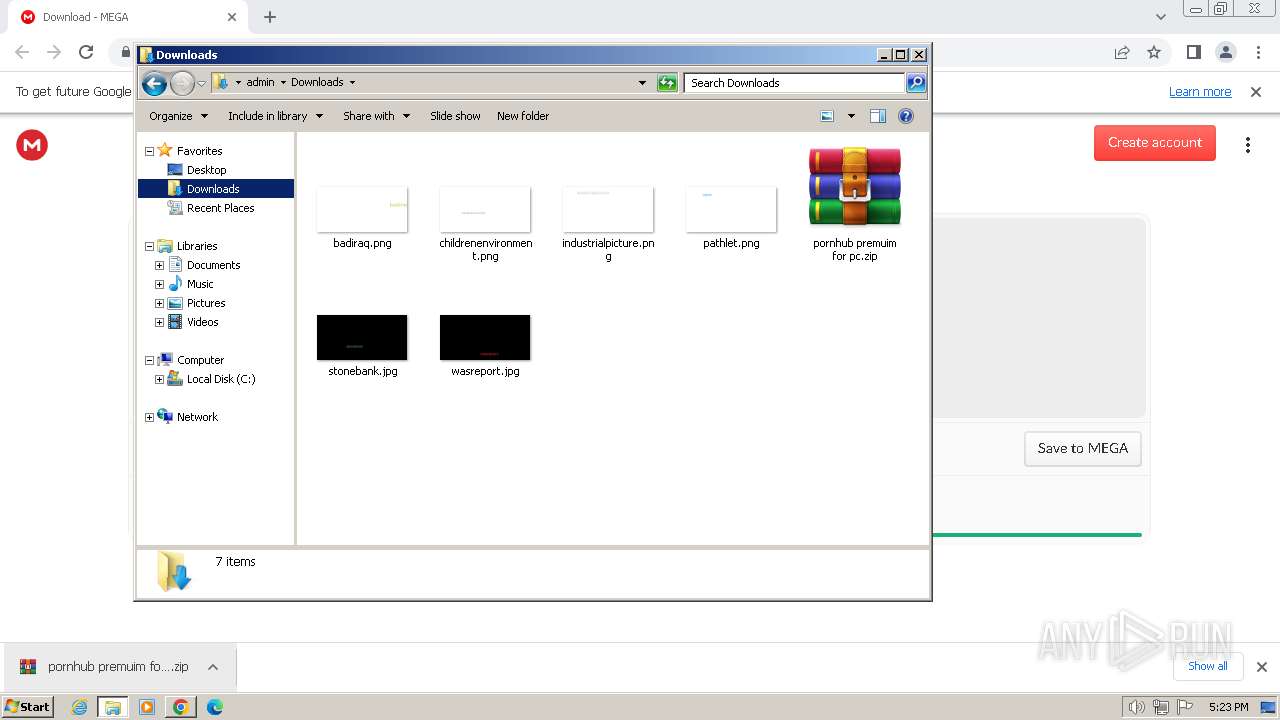The width and height of the screenshot is (1280, 720).
Task: Open Chrome profile avatar icon
Action: pyautogui.click(x=1226, y=52)
